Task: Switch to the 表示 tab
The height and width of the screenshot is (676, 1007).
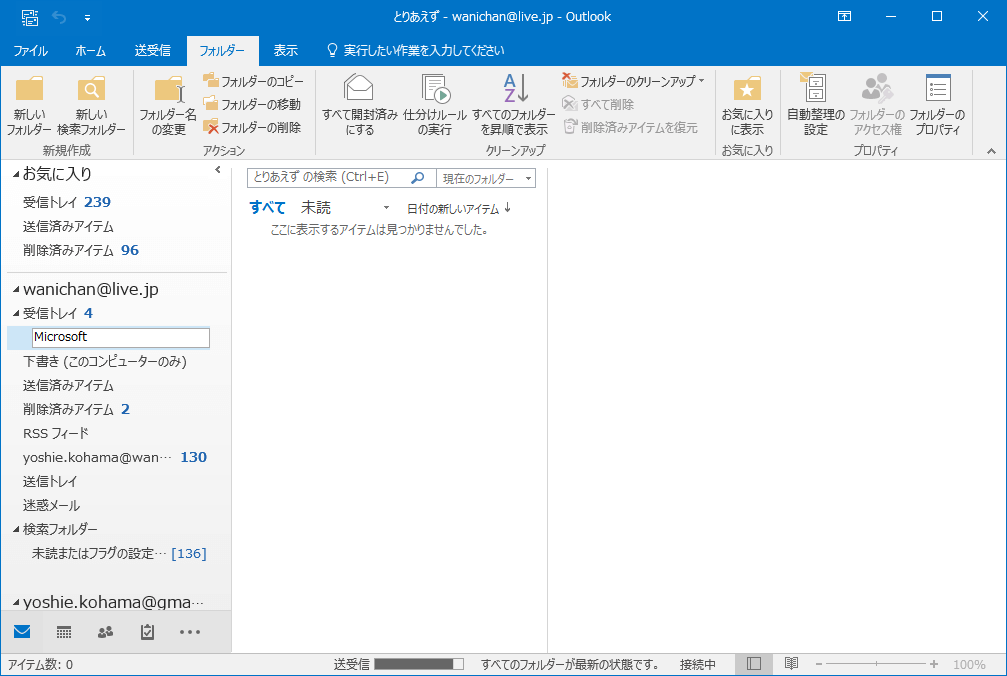Action: 285,51
